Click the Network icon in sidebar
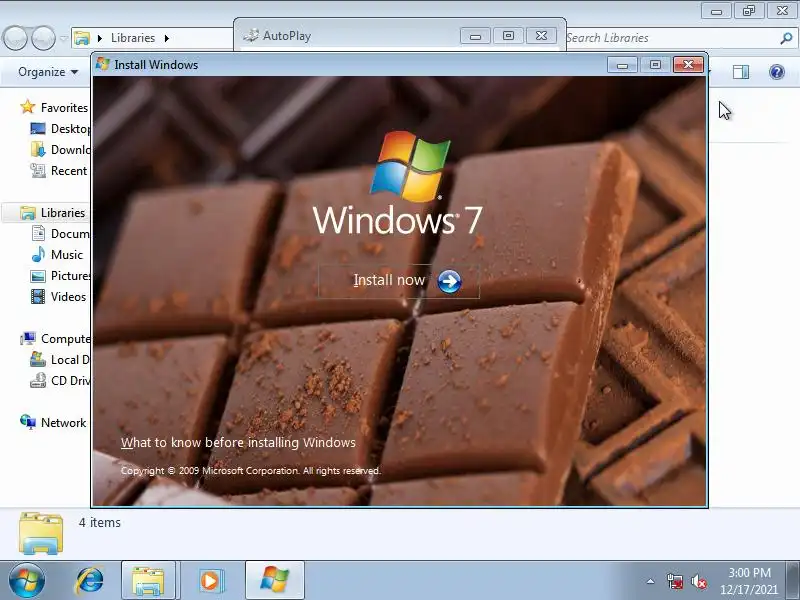800x600 pixels. (x=28, y=422)
